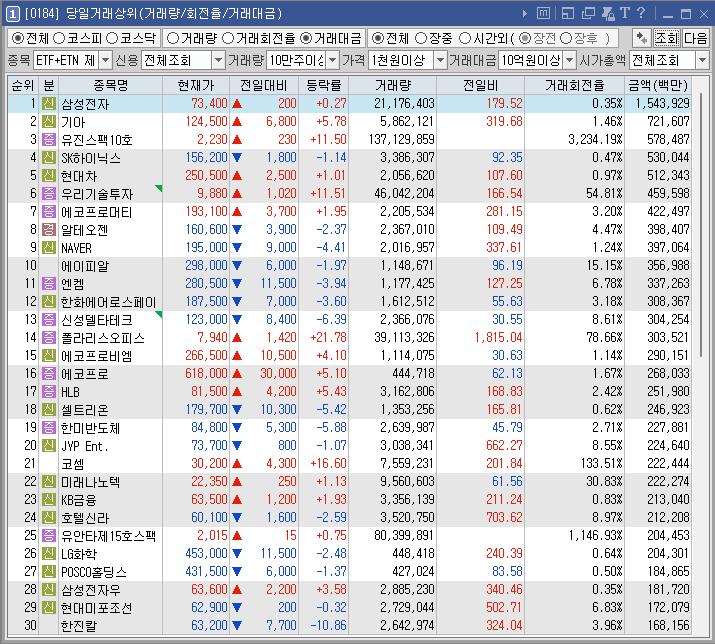This screenshot has width=715, height=644.
Task: Click the title bar play arrow icon
Action: (x=525, y=14)
